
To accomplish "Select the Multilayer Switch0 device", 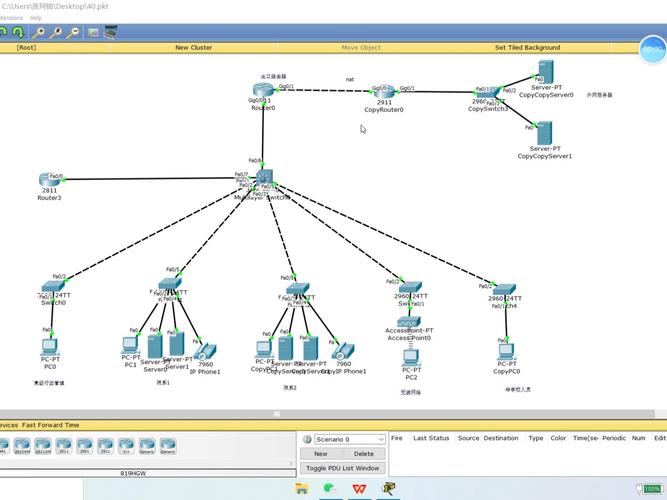I will [x=264, y=180].
